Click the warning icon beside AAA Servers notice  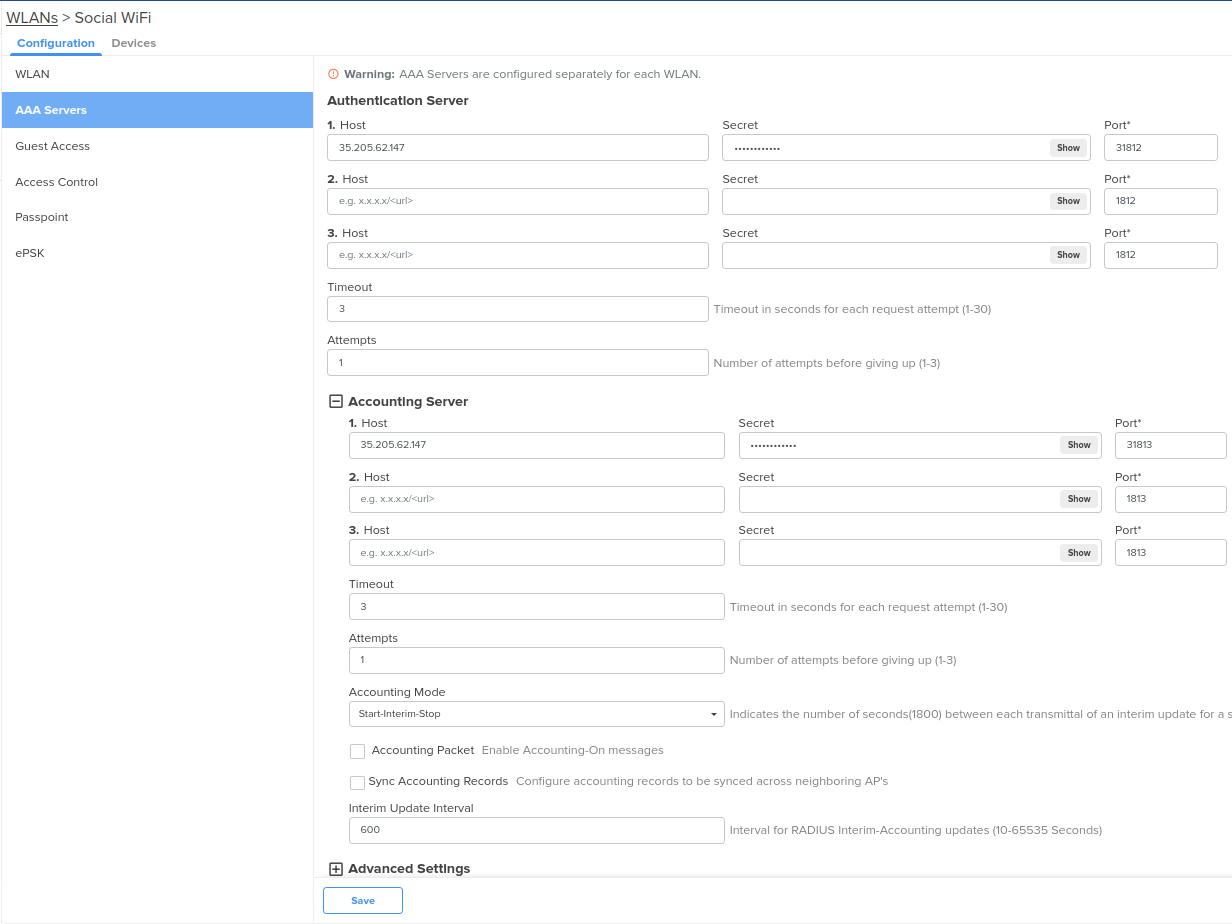click(334, 74)
